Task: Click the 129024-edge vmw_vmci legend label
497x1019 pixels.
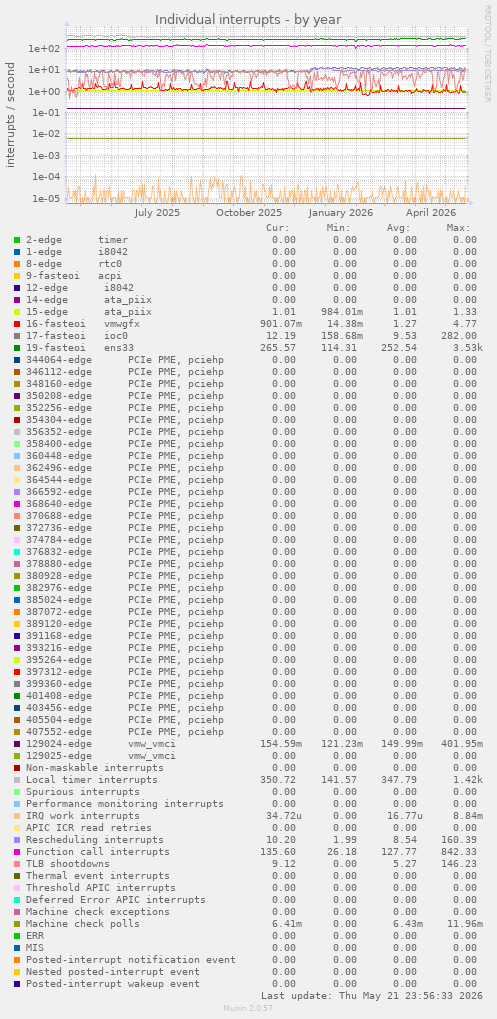Action: pos(101,743)
